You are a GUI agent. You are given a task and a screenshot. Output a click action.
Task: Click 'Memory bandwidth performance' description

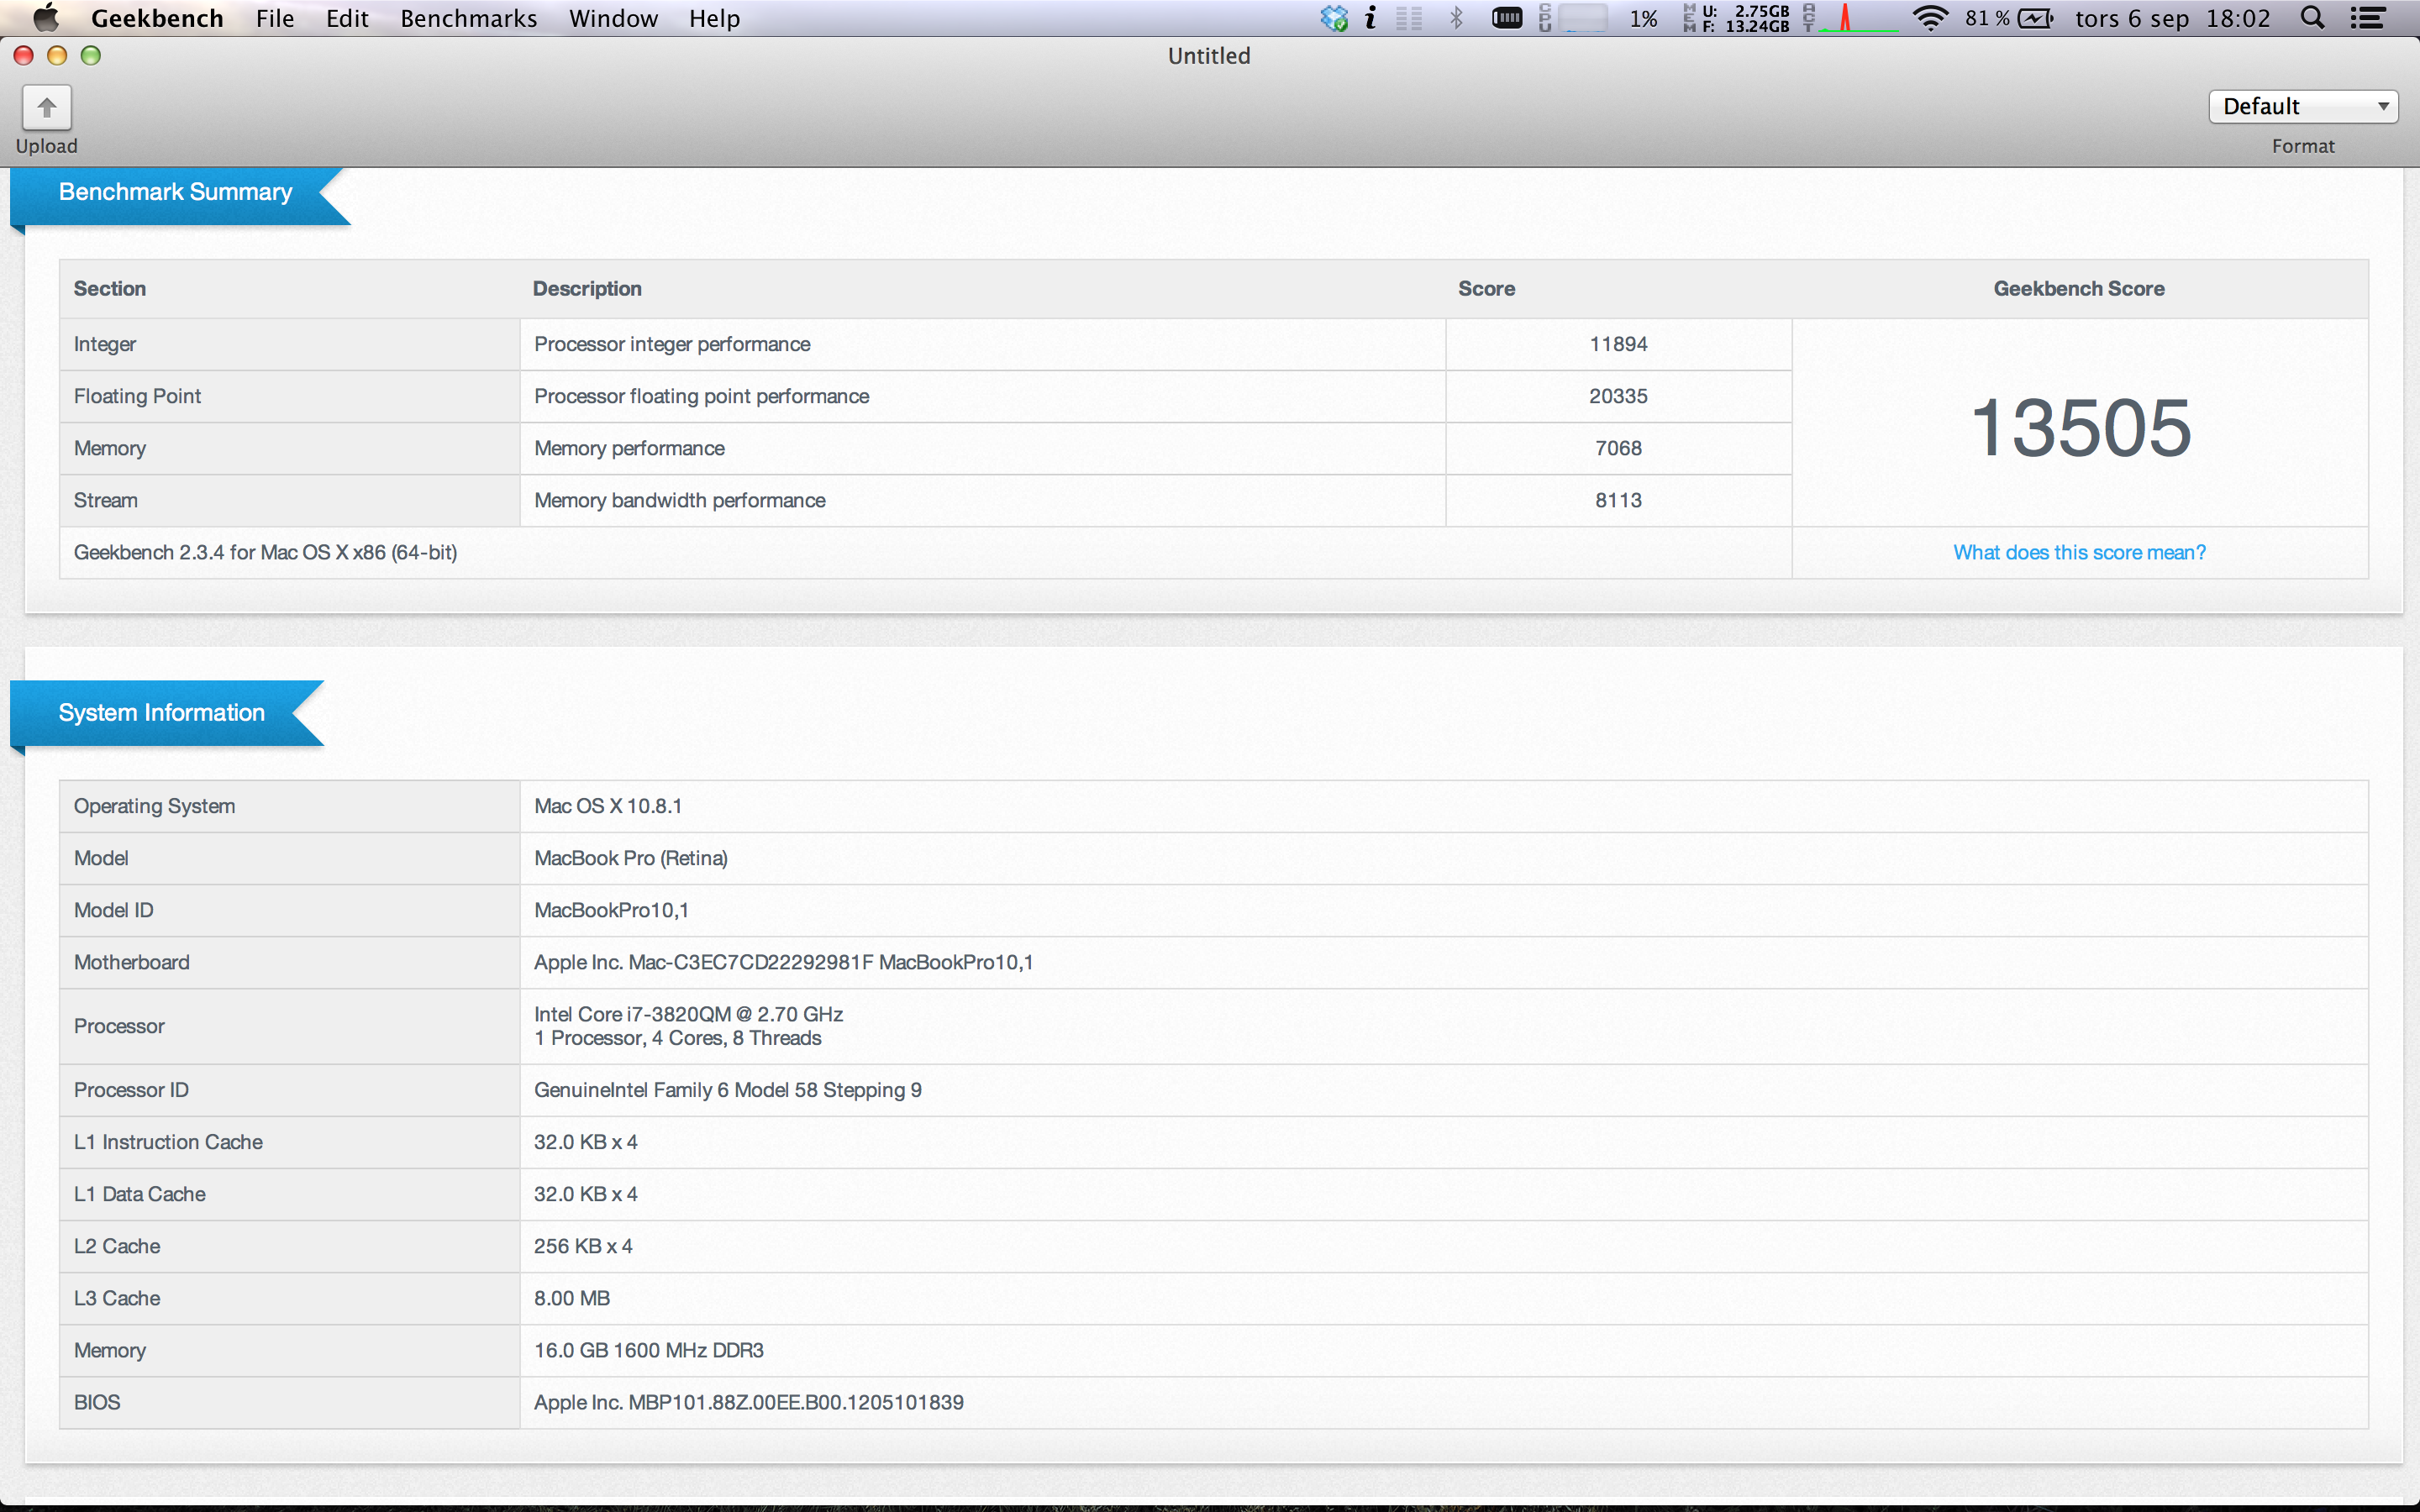click(x=680, y=500)
